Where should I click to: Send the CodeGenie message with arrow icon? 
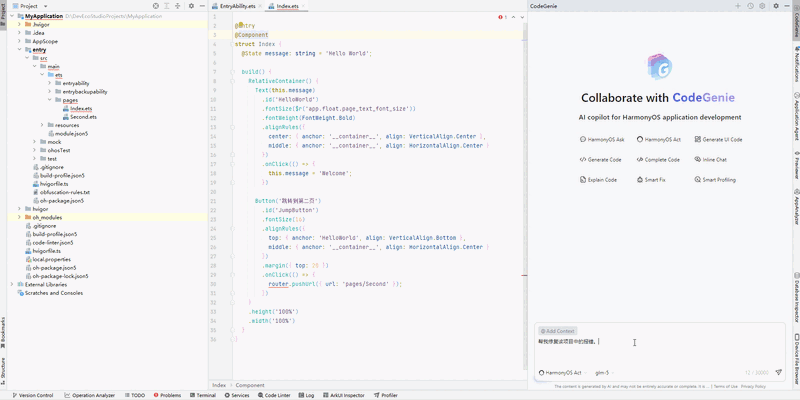coord(778,372)
